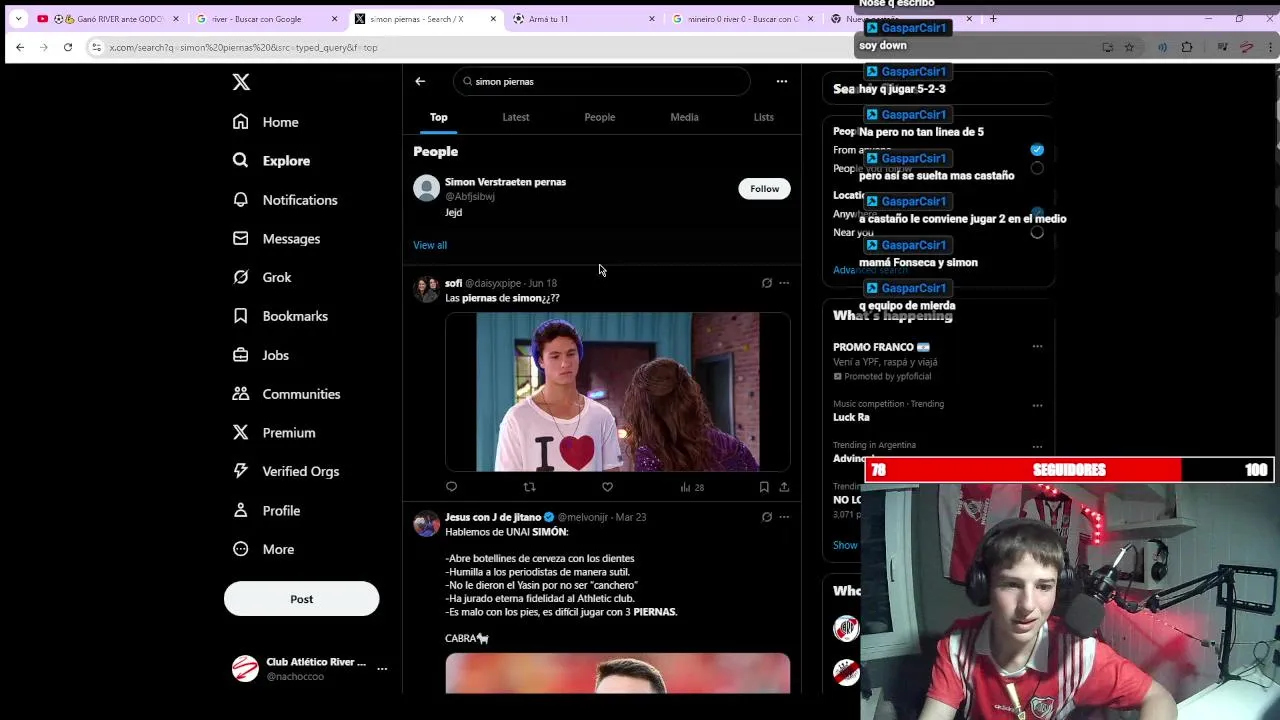
Task: Share sofi's tweet
Action: tap(784, 487)
